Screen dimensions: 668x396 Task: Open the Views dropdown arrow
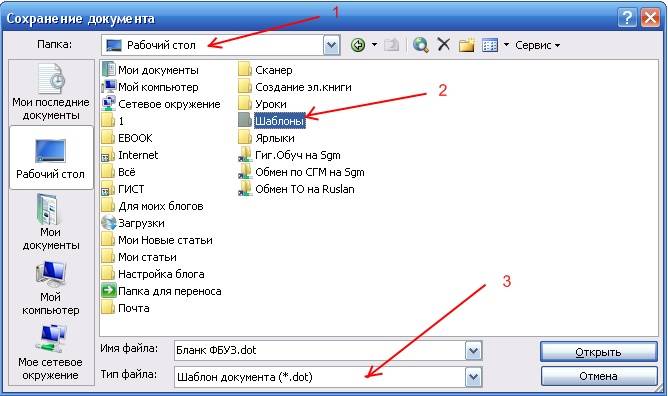pyautogui.click(x=506, y=45)
